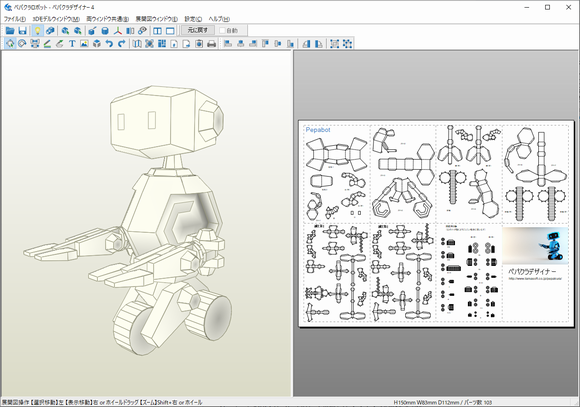Enable the 自動 checkbox
The width and height of the screenshot is (580, 407).
(222, 31)
